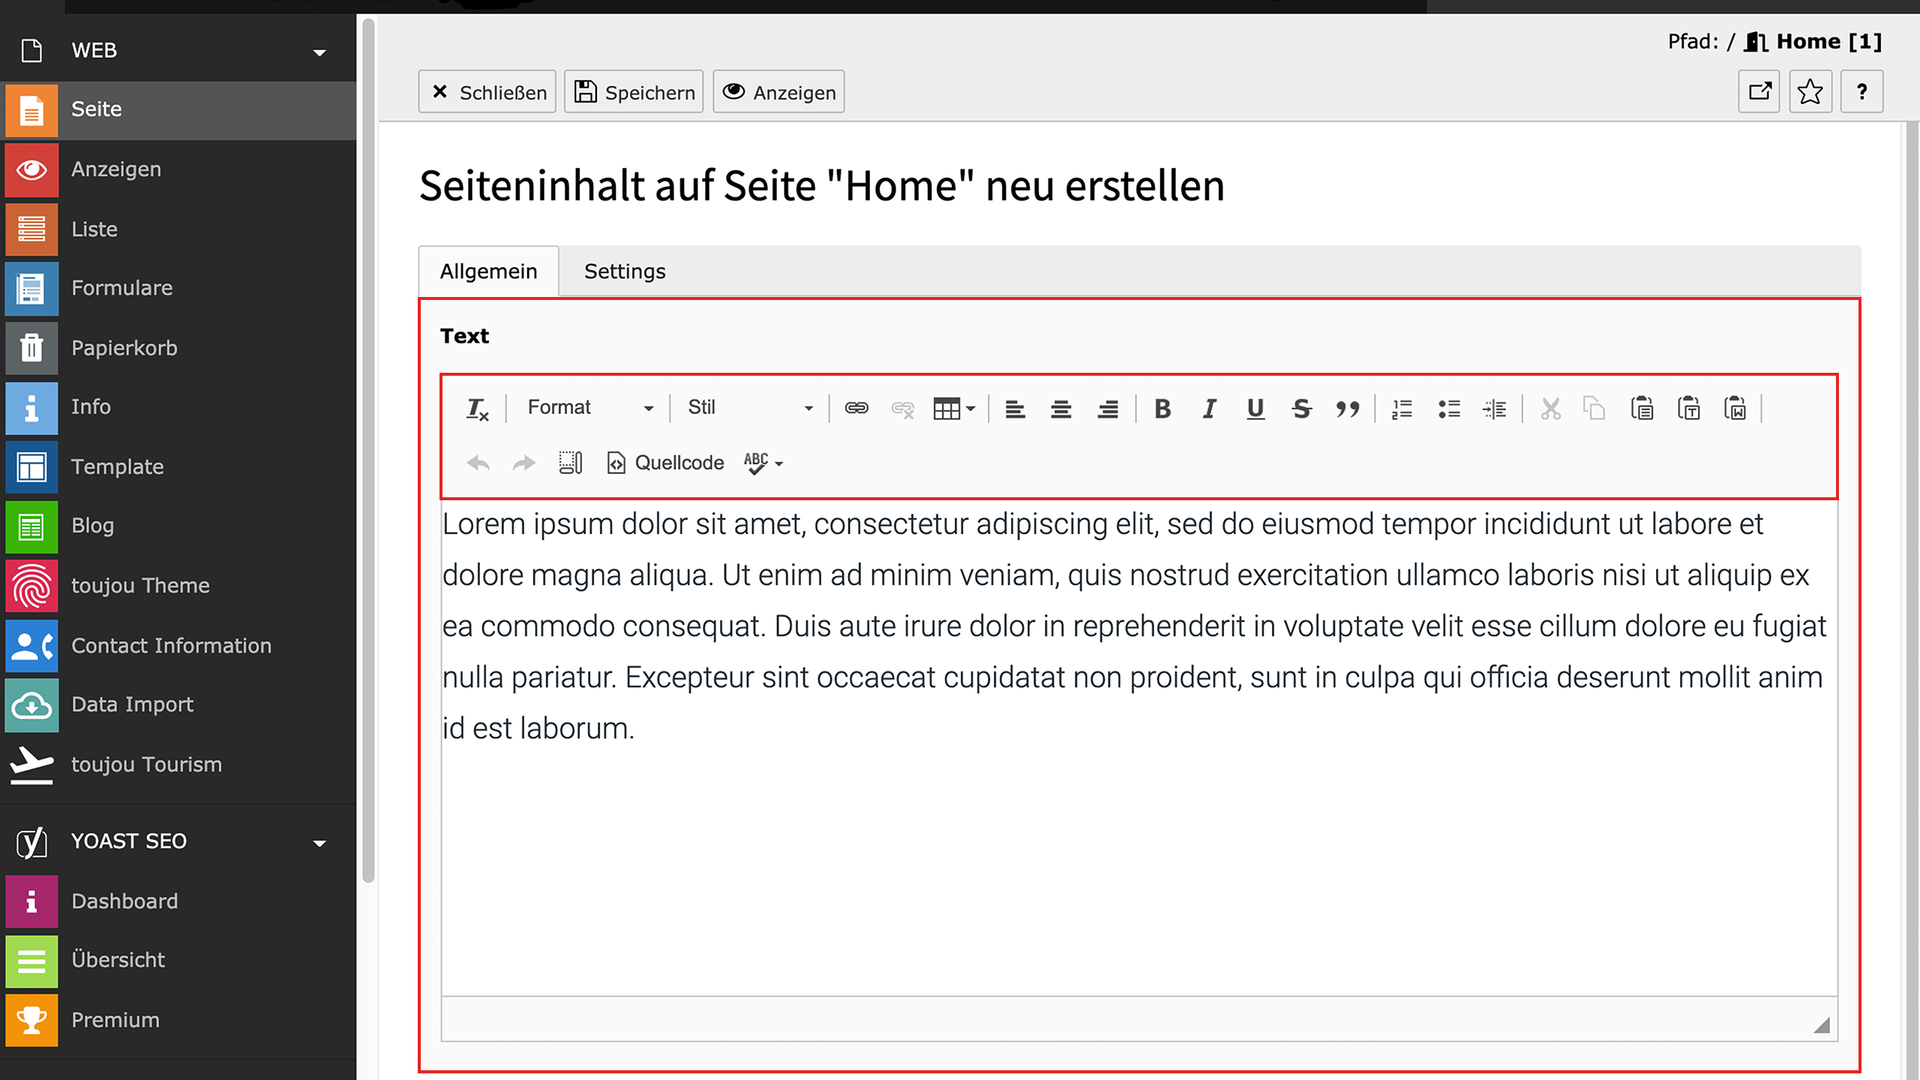Click the Paste from Word icon
The image size is (1920, 1080).
(1735, 408)
